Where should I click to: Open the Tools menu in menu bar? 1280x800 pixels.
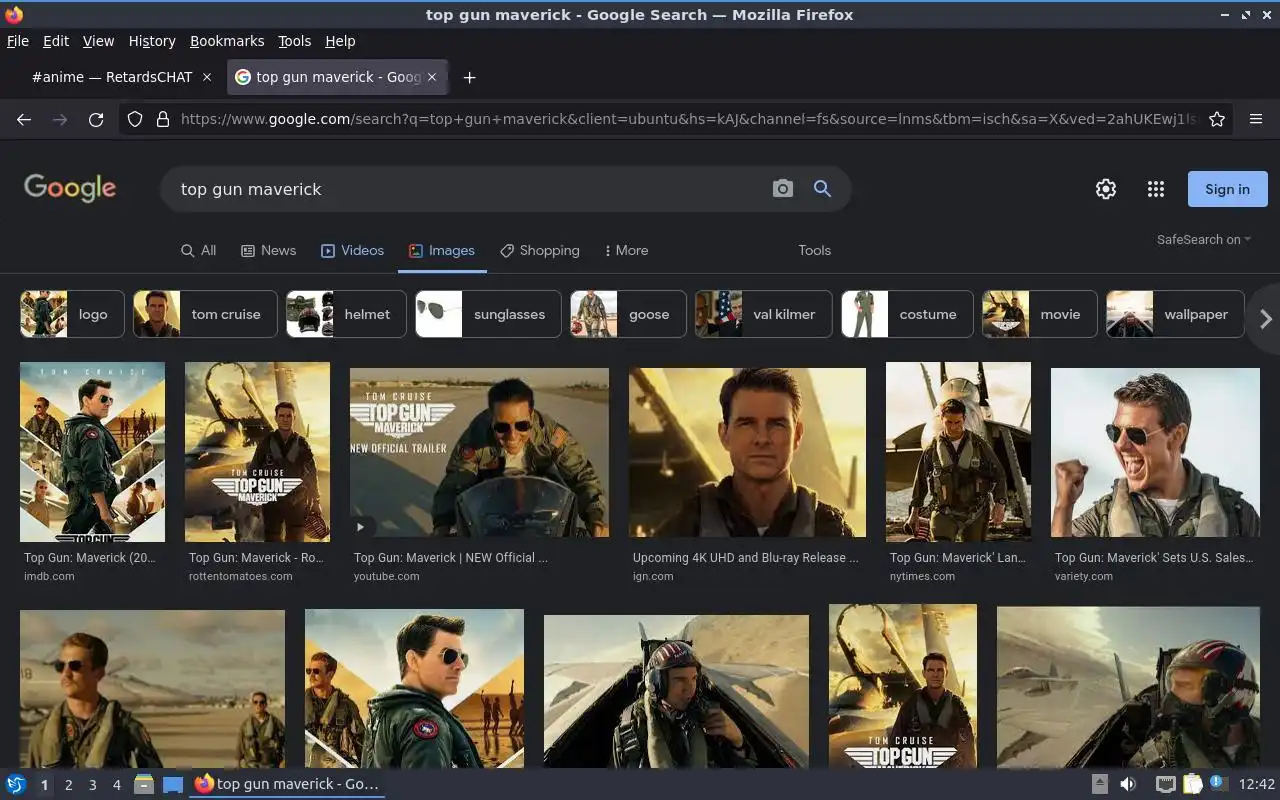click(x=294, y=41)
